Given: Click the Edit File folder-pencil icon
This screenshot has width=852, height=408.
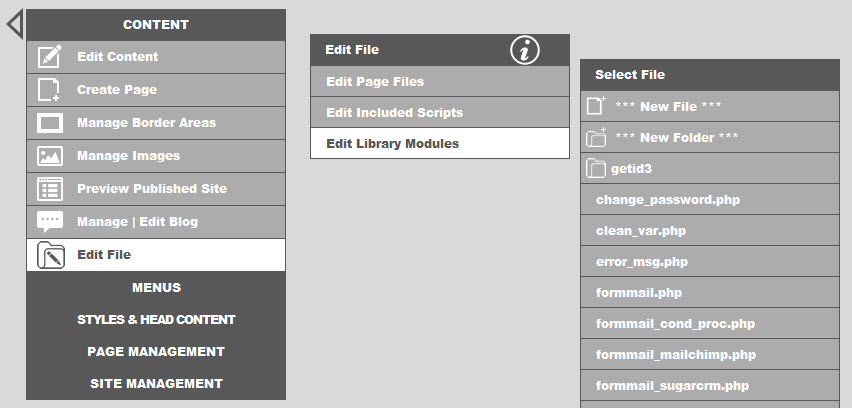Looking at the screenshot, I should coord(51,255).
